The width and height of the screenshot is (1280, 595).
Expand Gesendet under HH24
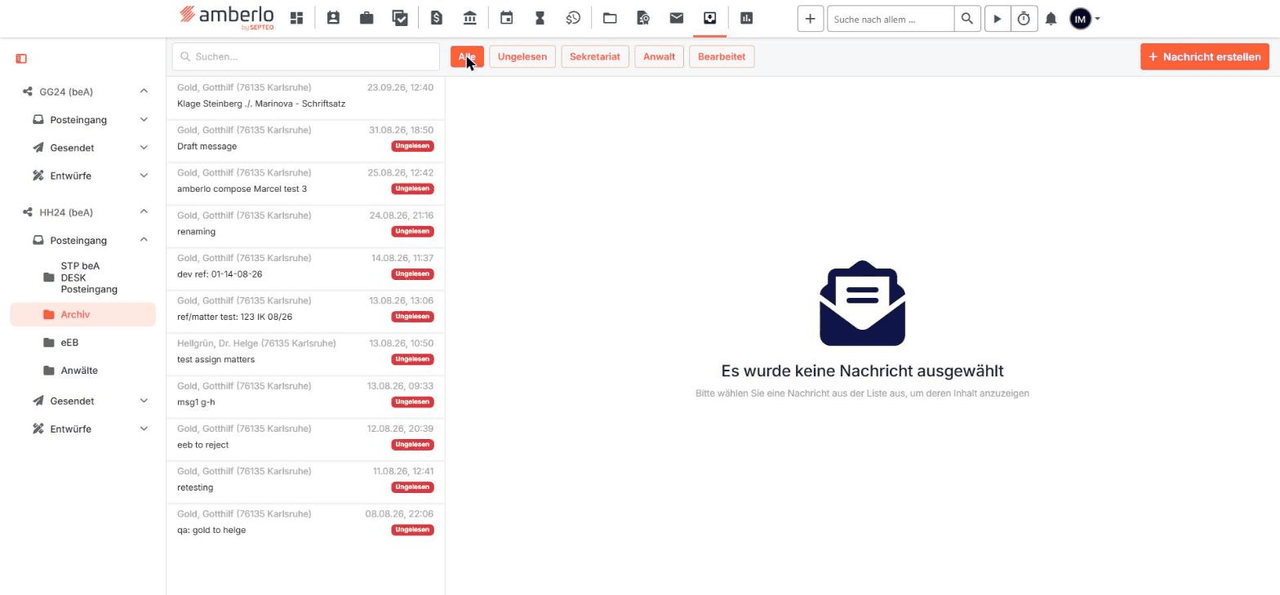[x=143, y=401]
